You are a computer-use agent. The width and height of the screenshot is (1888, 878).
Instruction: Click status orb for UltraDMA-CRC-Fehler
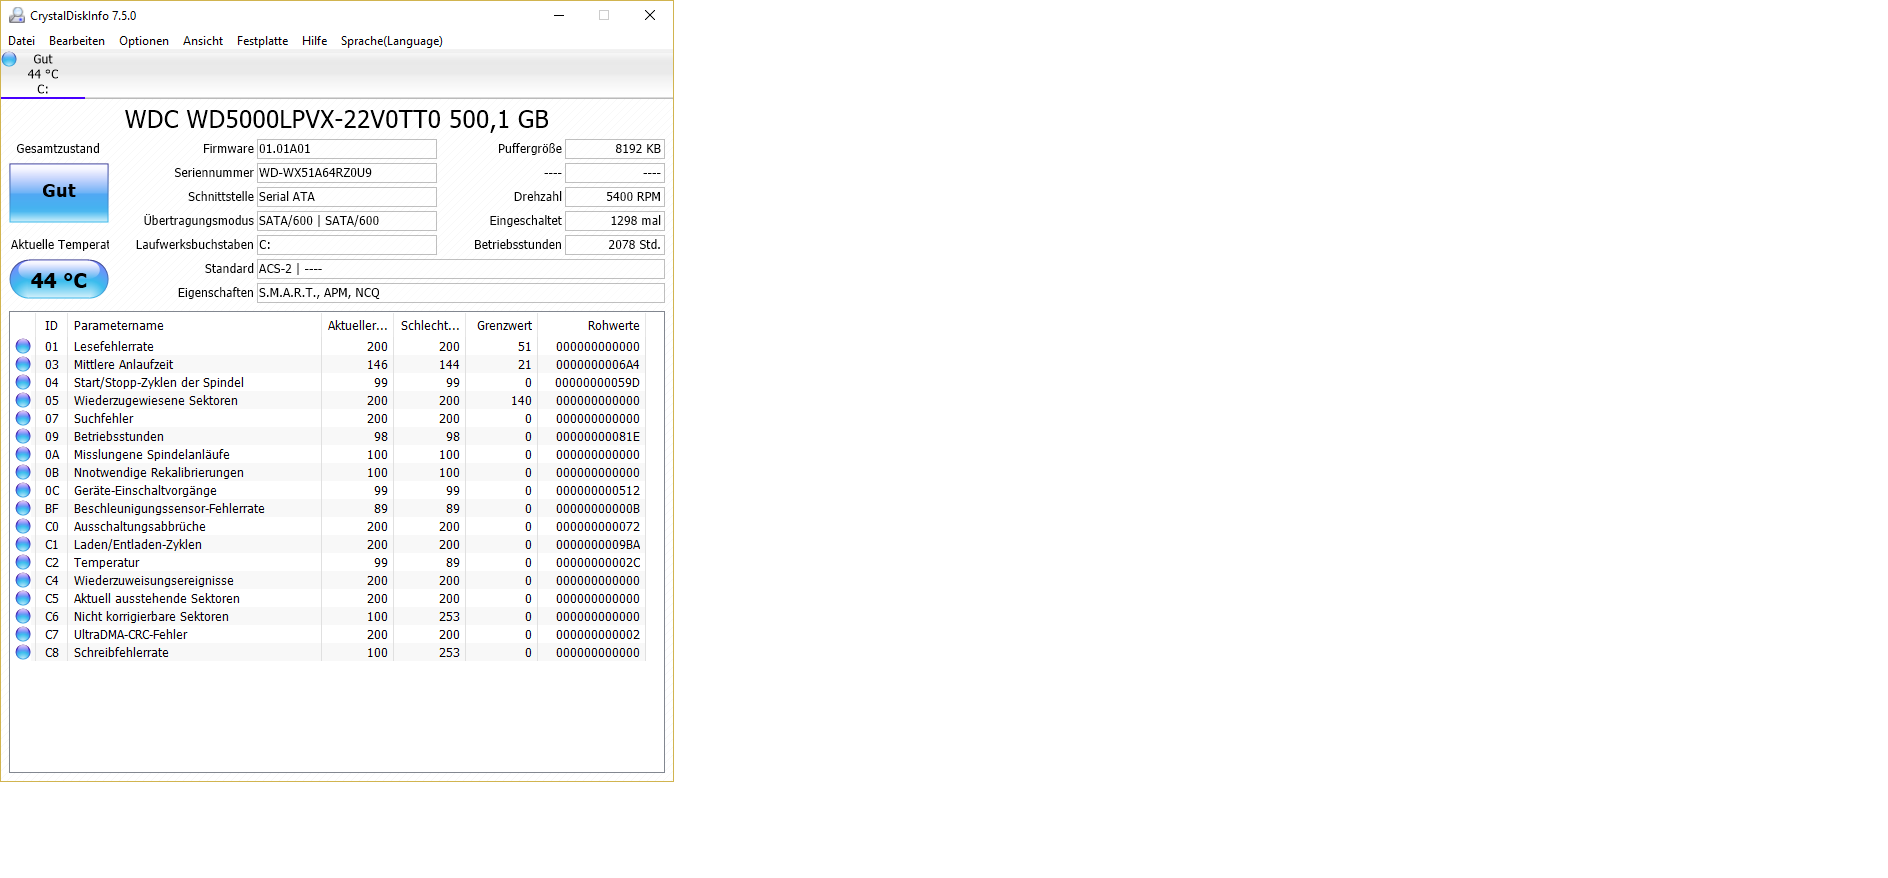click(23, 634)
